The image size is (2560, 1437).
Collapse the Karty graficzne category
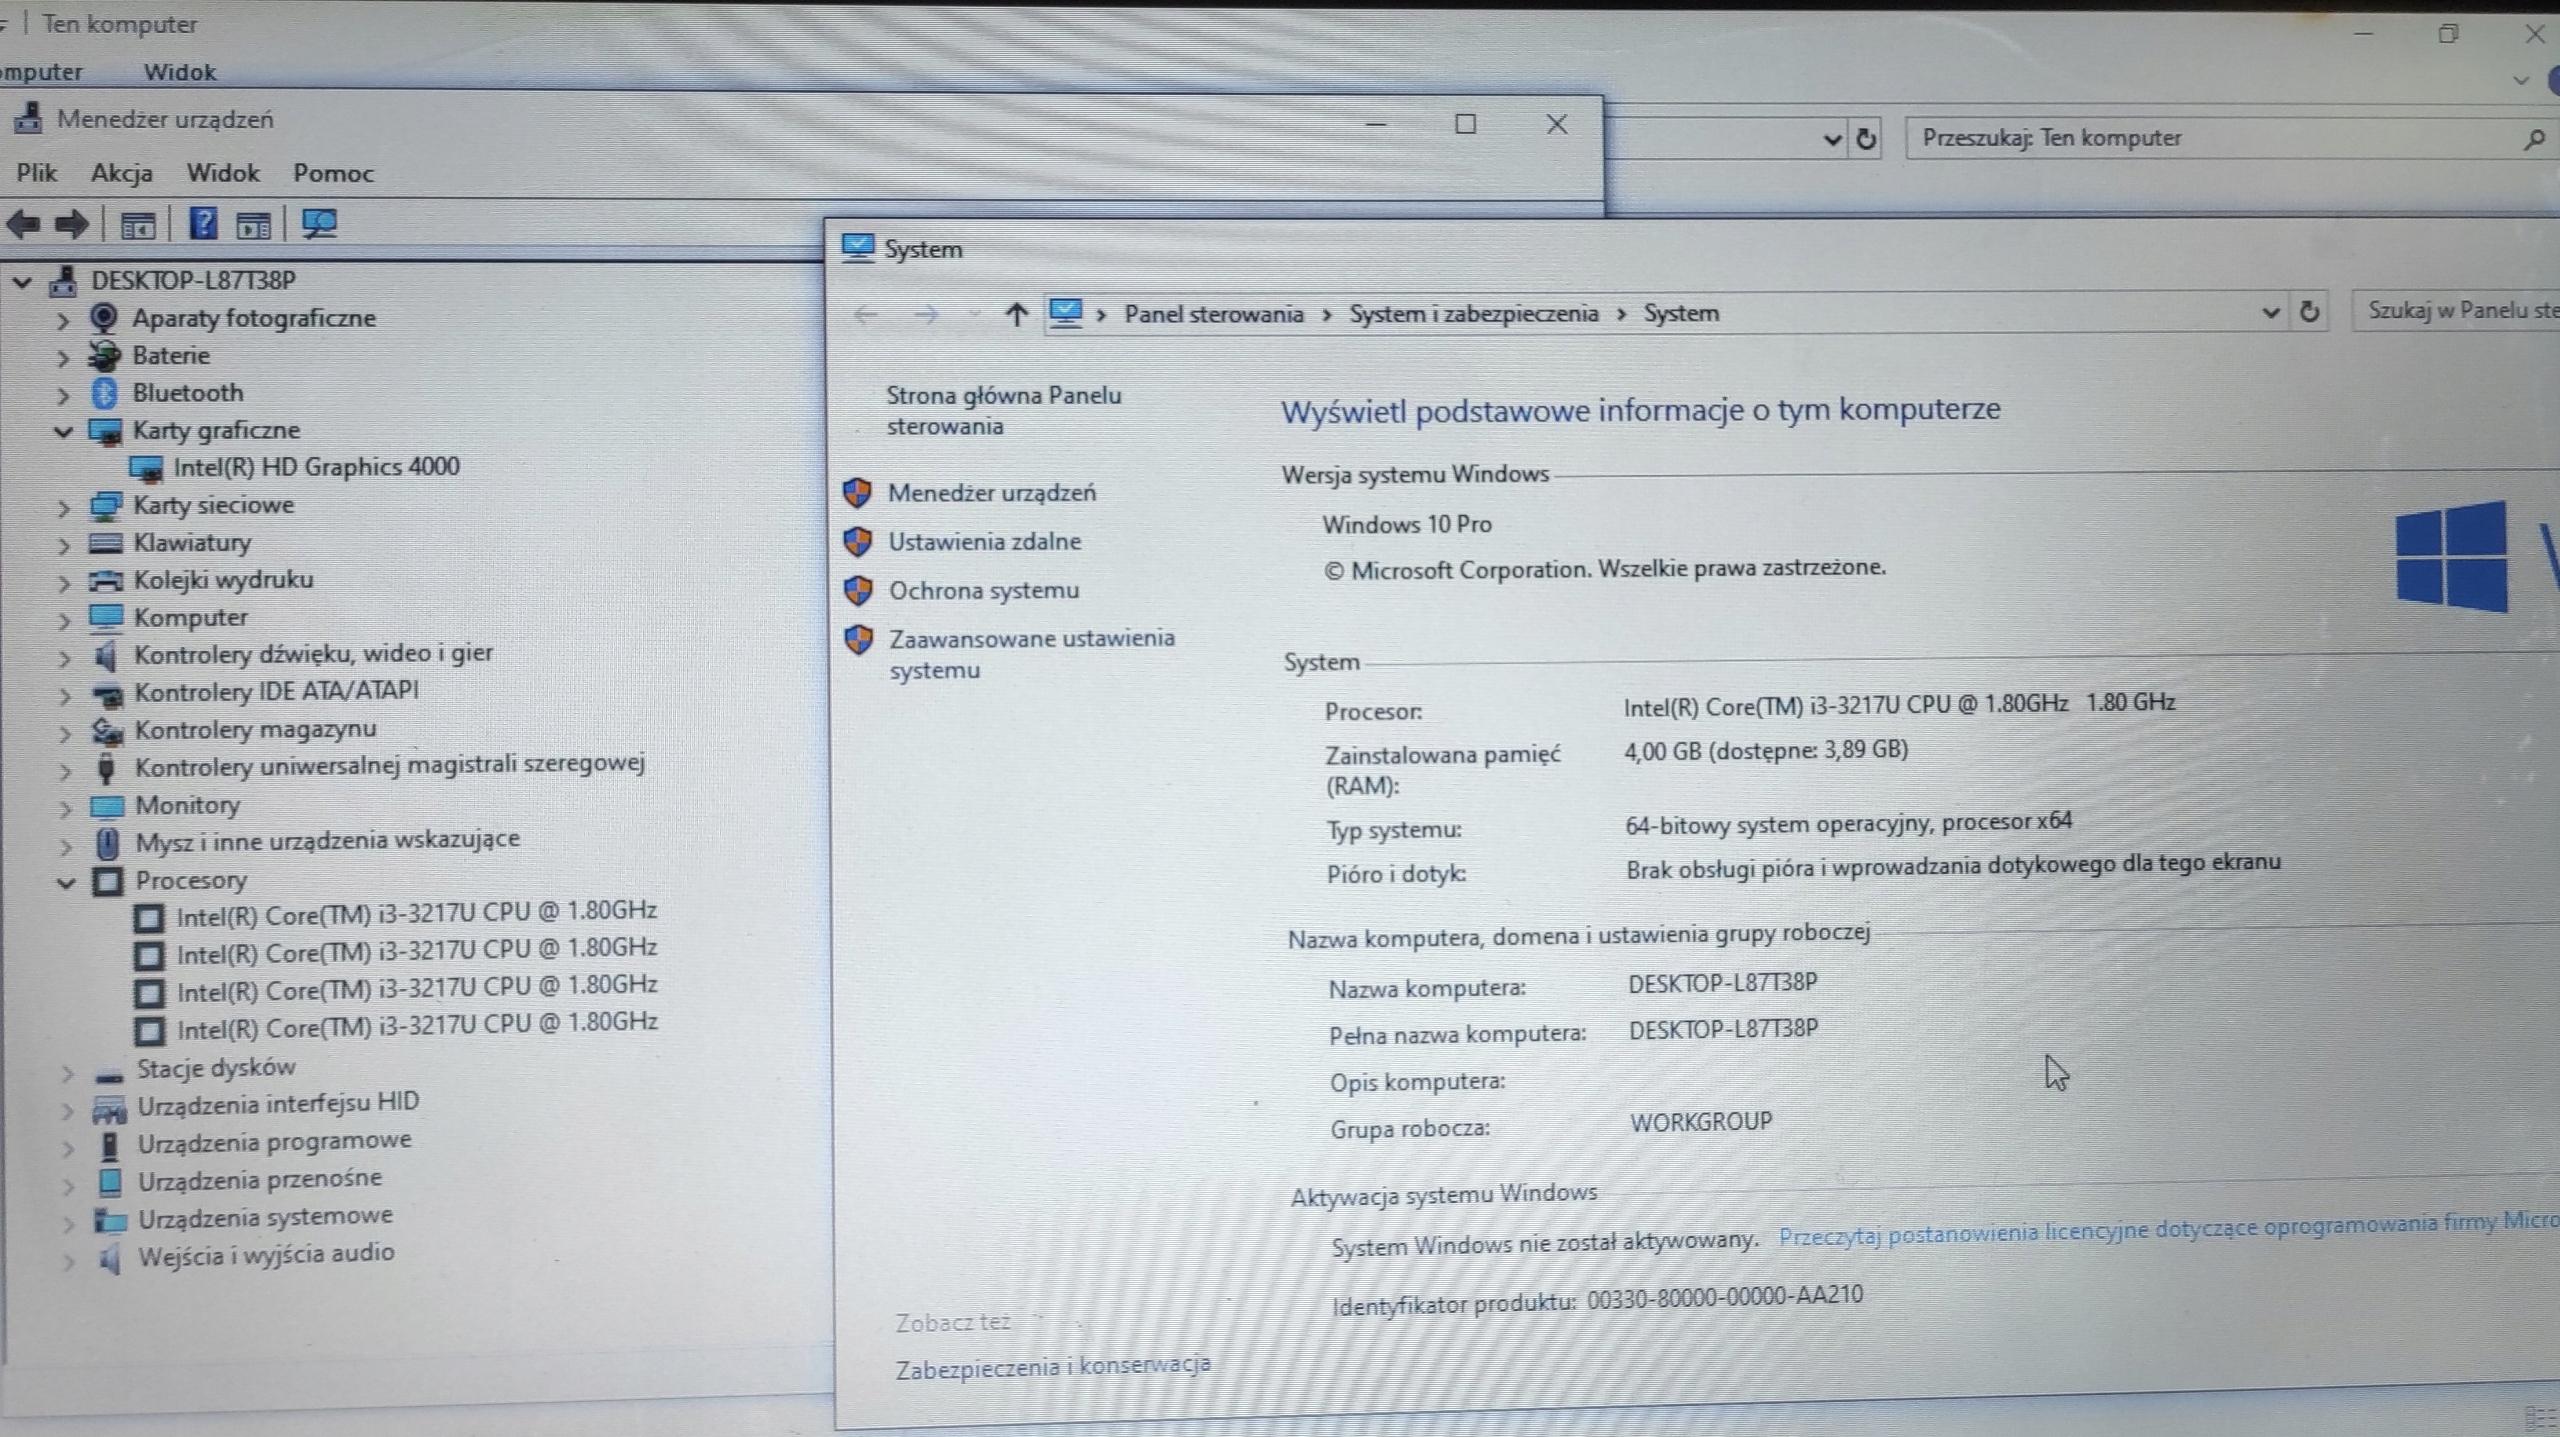(64, 432)
